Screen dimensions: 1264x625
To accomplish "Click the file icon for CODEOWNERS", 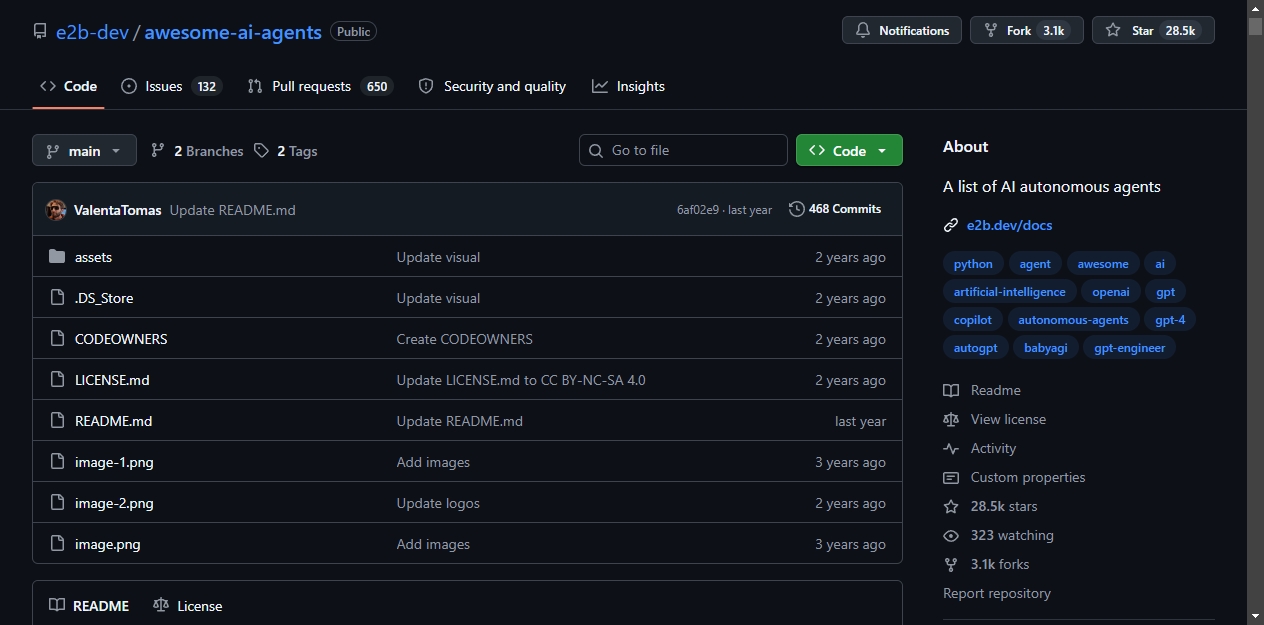I will click(56, 339).
